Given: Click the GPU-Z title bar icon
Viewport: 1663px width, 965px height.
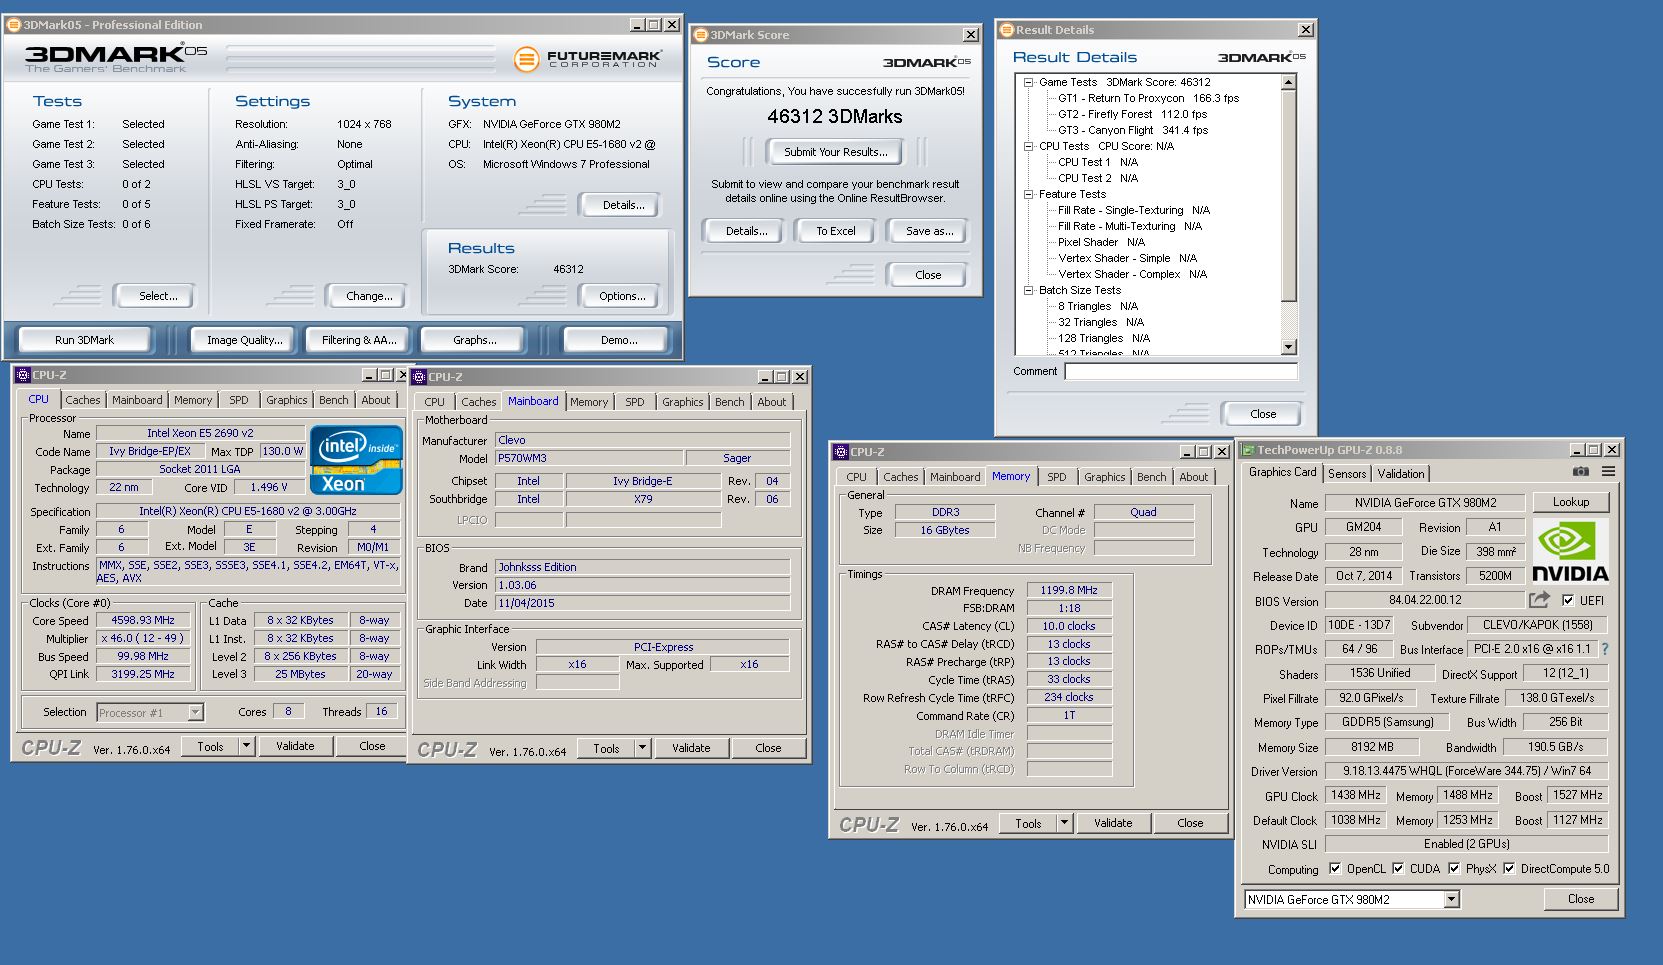Looking at the screenshot, I should [1247, 450].
